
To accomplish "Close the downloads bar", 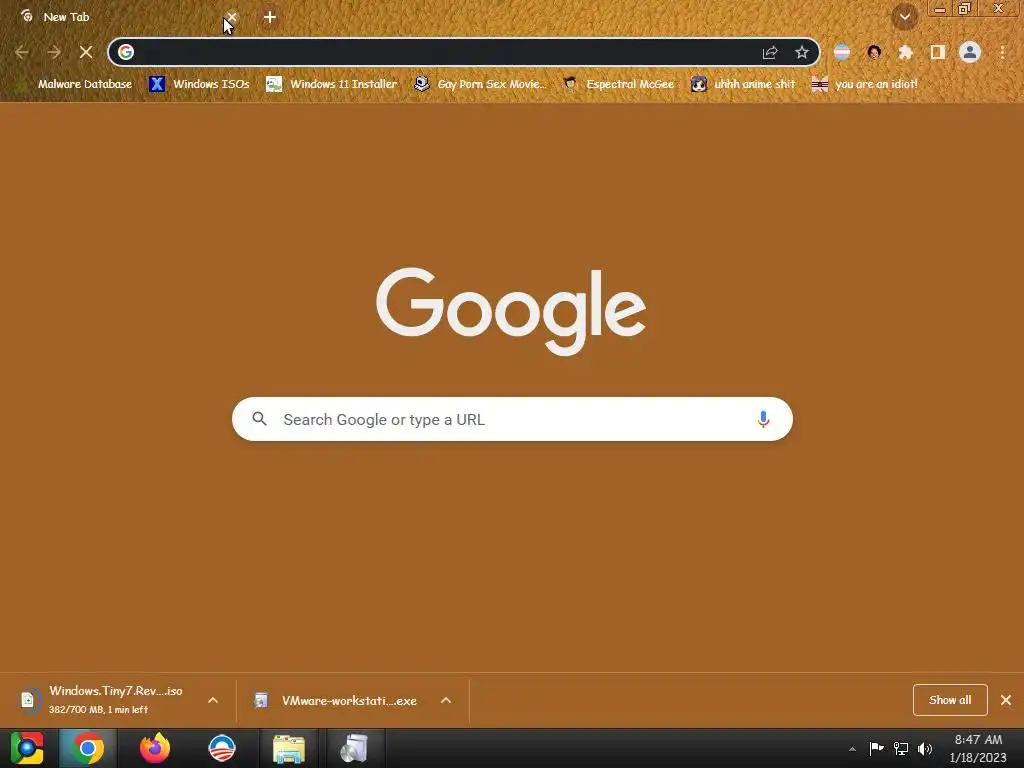I will (x=1006, y=700).
